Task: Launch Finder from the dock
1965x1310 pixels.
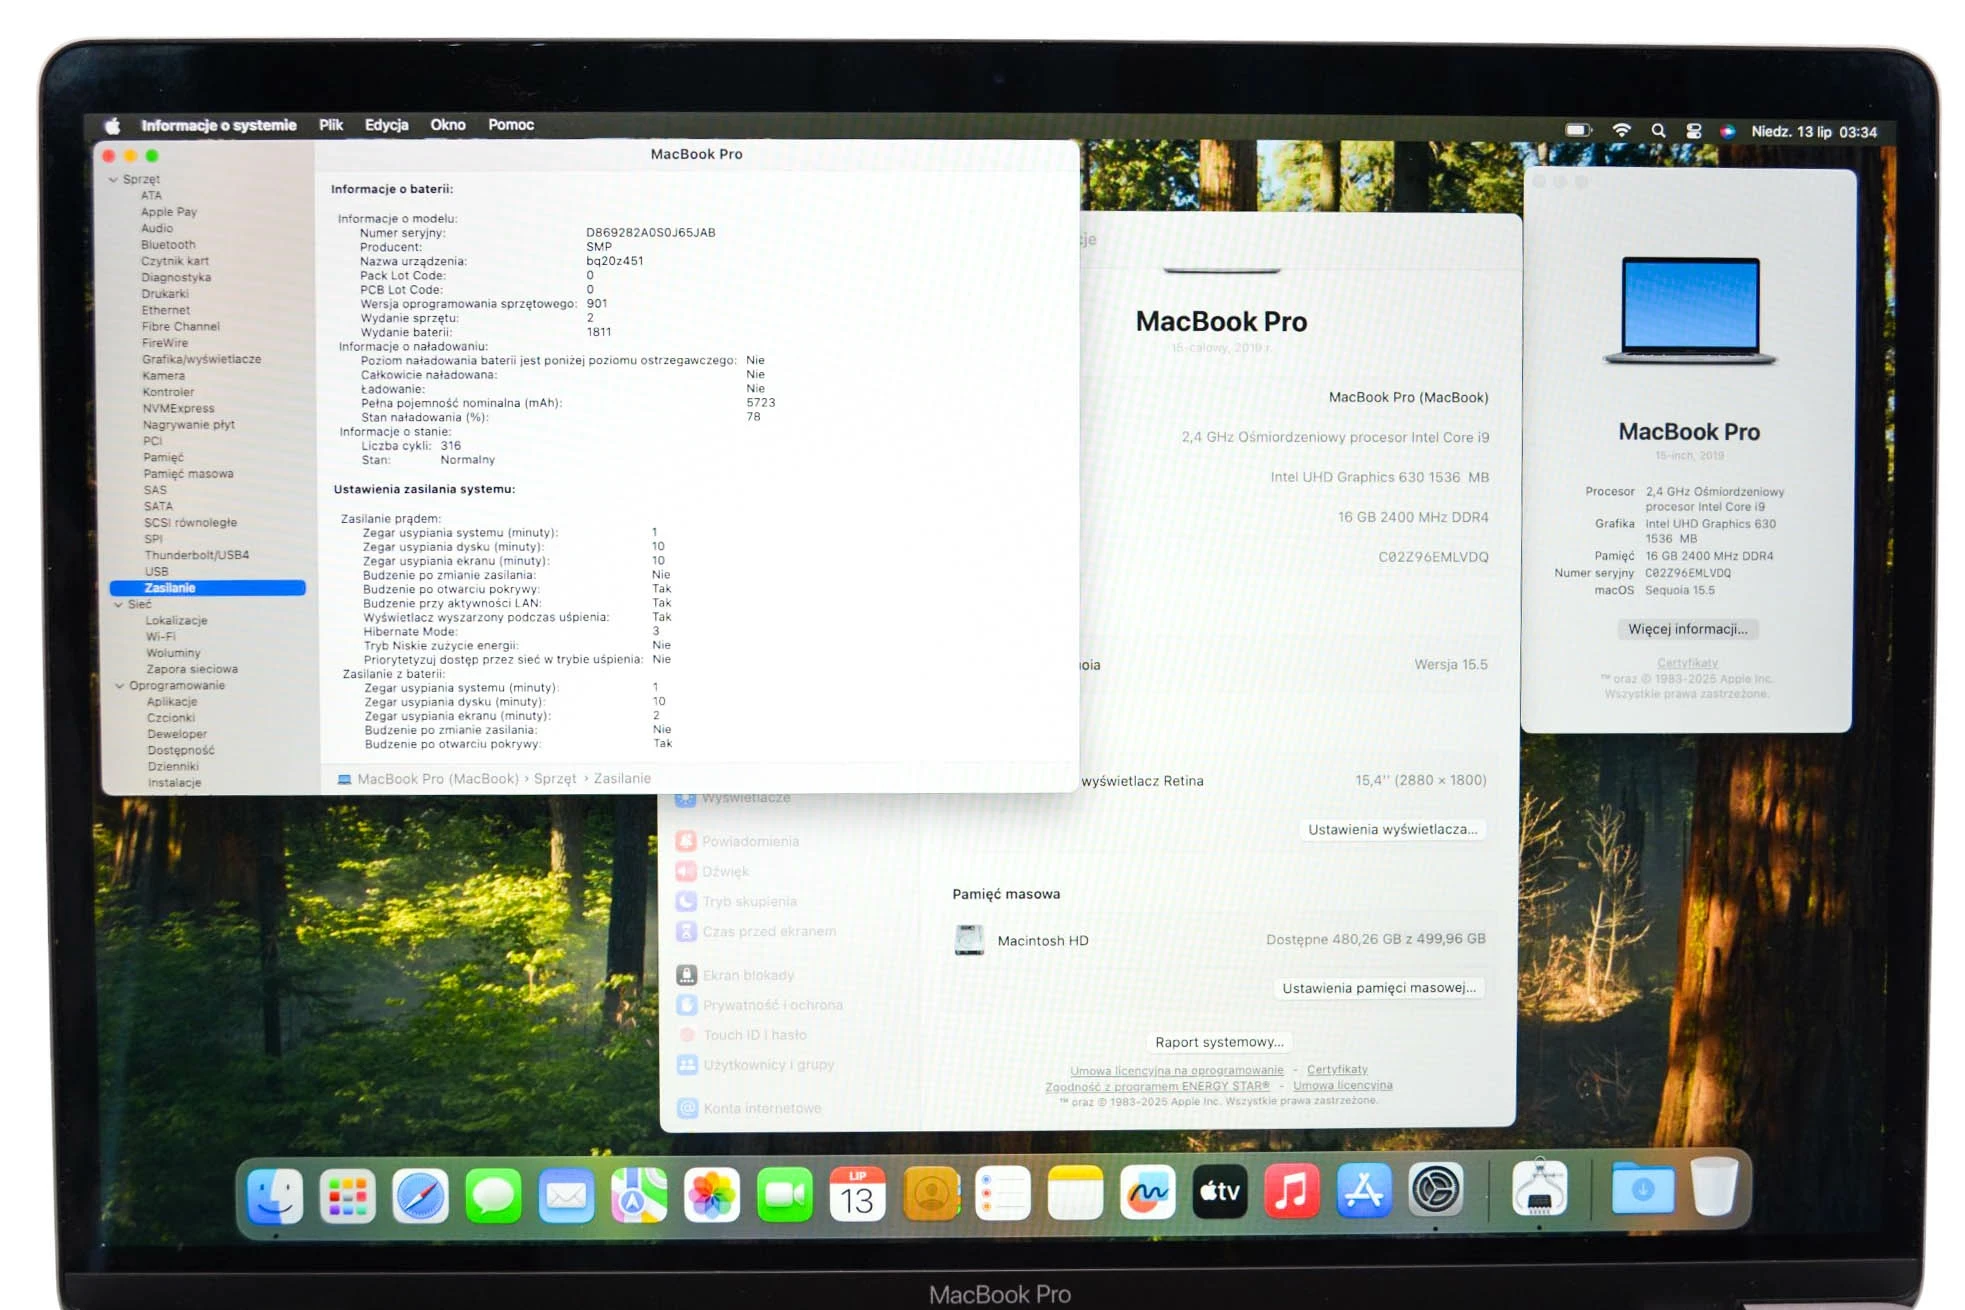Action: point(275,1196)
